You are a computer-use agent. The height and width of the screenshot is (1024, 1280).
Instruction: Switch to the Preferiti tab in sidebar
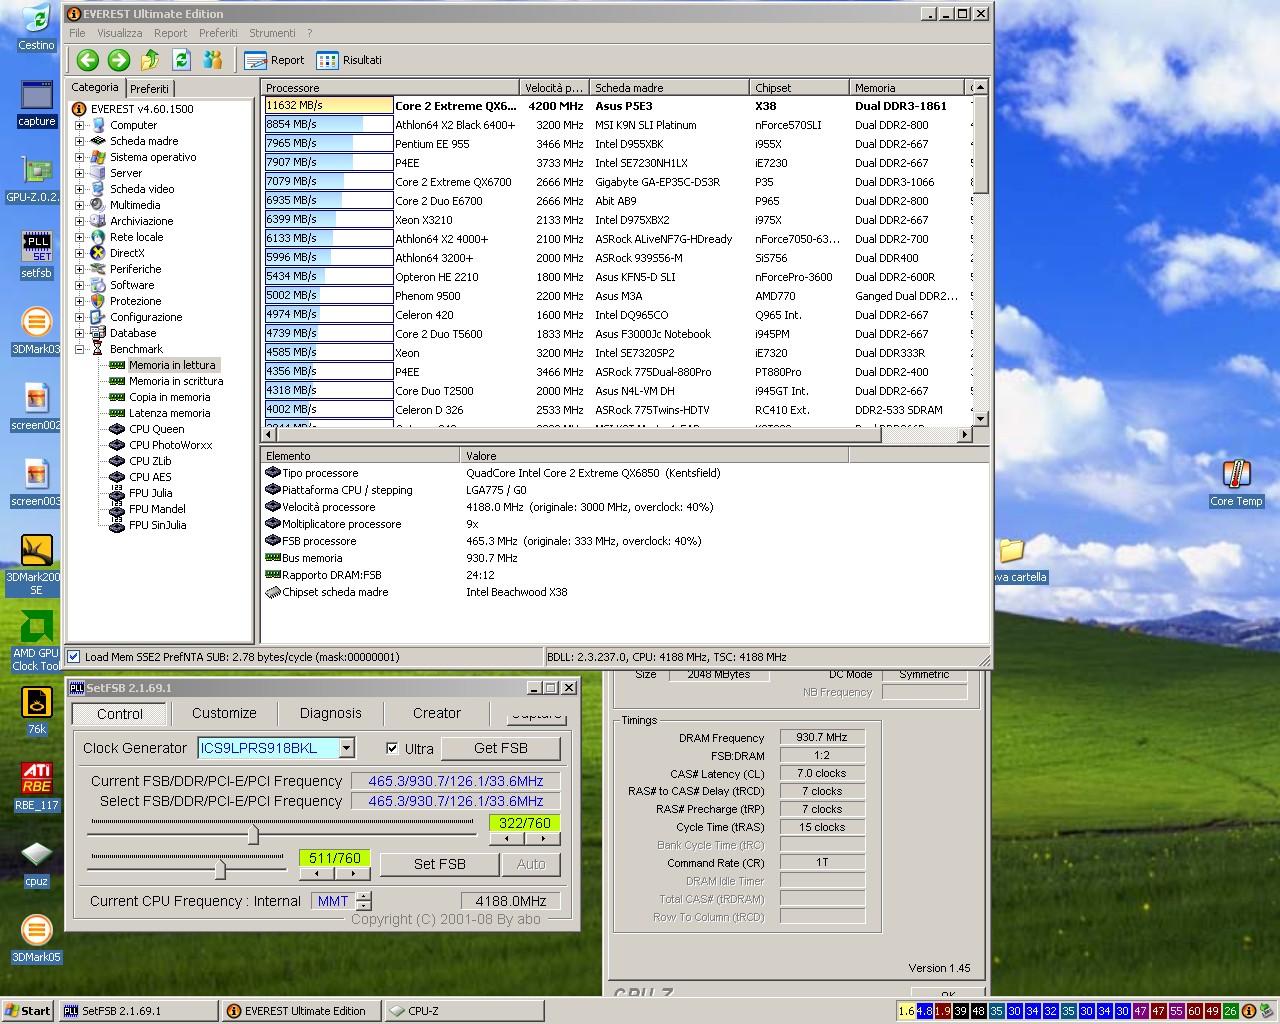pos(149,89)
